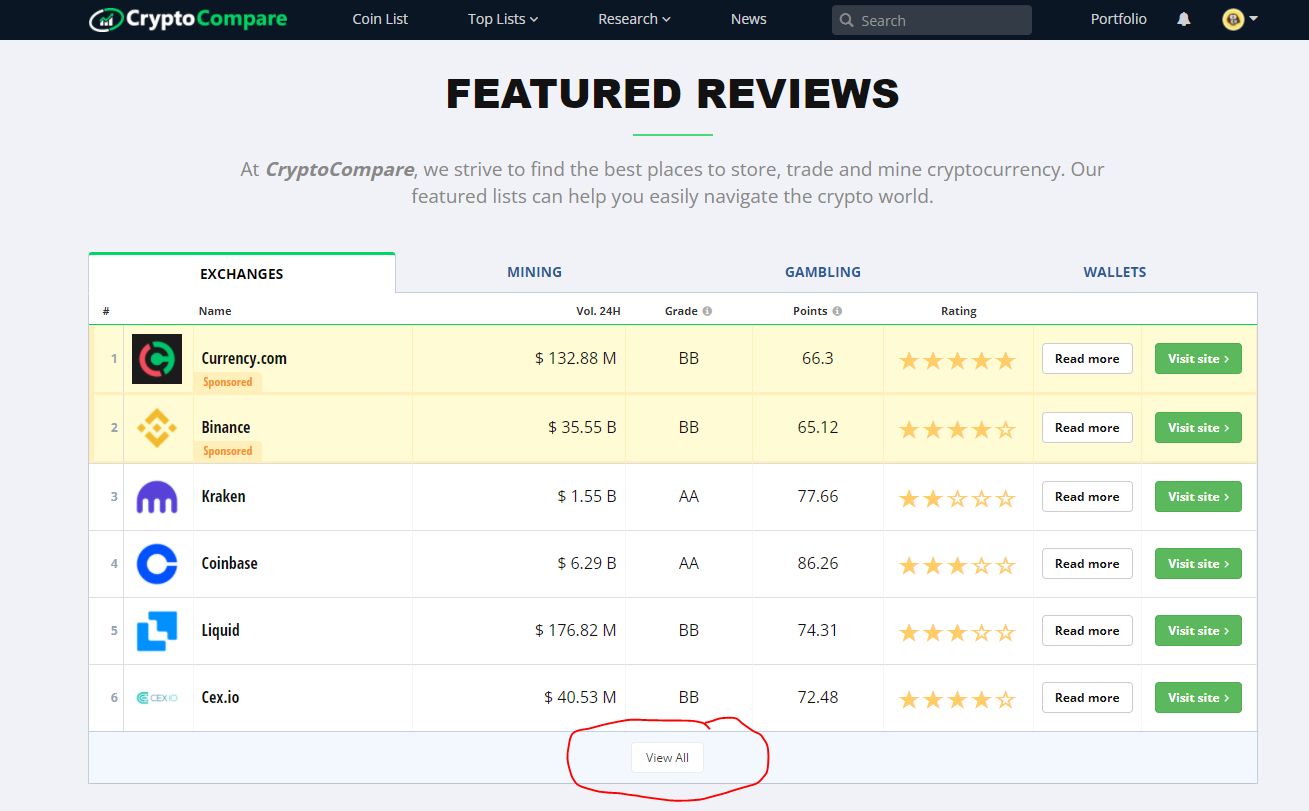Switch to the Mining tab
Screen dimensions: 1309x811
[534, 271]
